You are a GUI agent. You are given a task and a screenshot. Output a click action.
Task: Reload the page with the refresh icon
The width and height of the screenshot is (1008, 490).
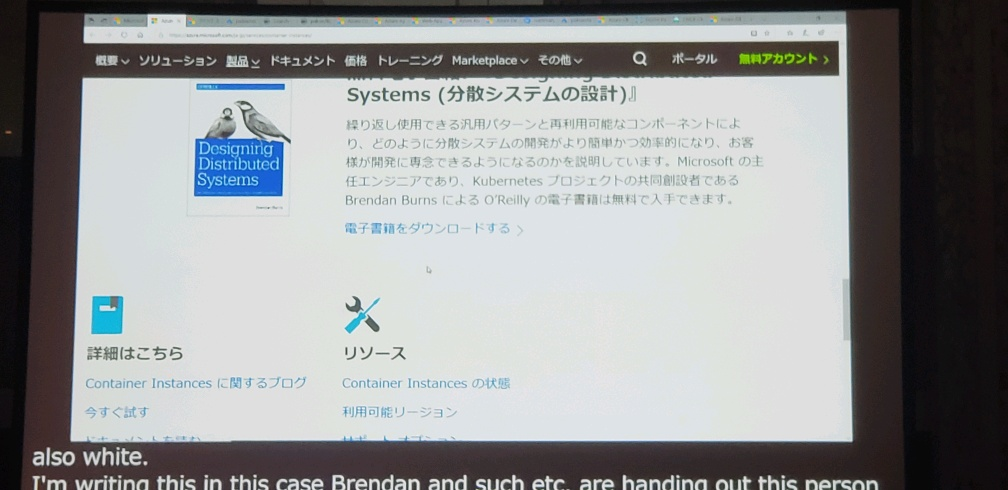click(x=123, y=35)
